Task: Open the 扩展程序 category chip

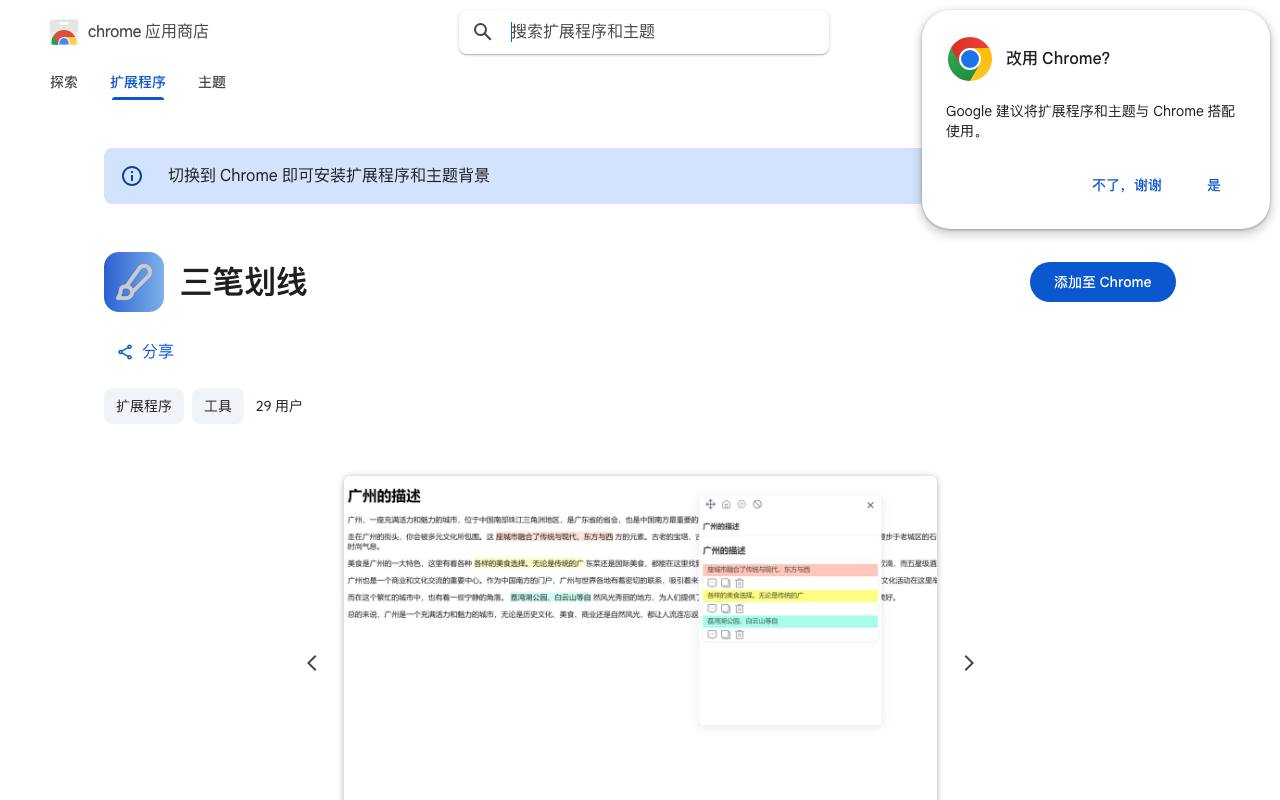Action: click(144, 406)
